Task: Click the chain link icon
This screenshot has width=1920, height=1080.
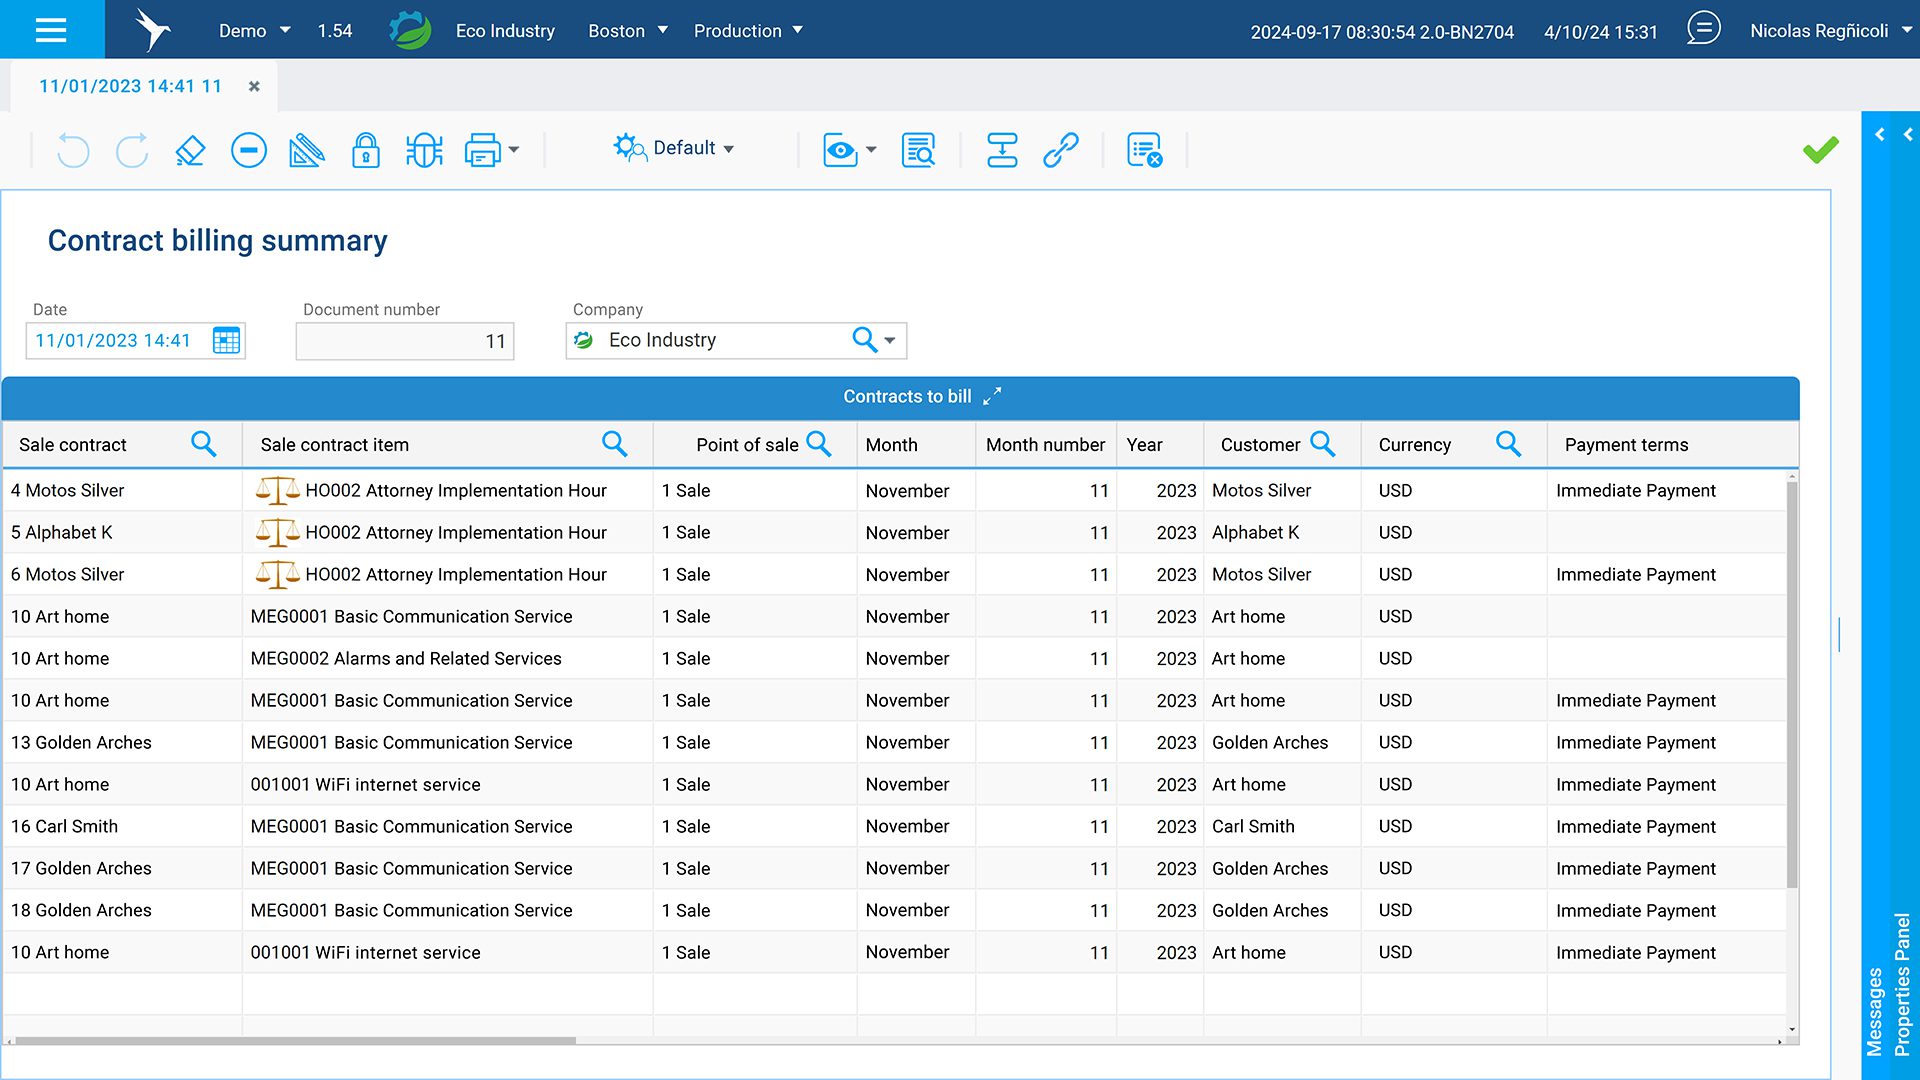Action: (x=1060, y=151)
